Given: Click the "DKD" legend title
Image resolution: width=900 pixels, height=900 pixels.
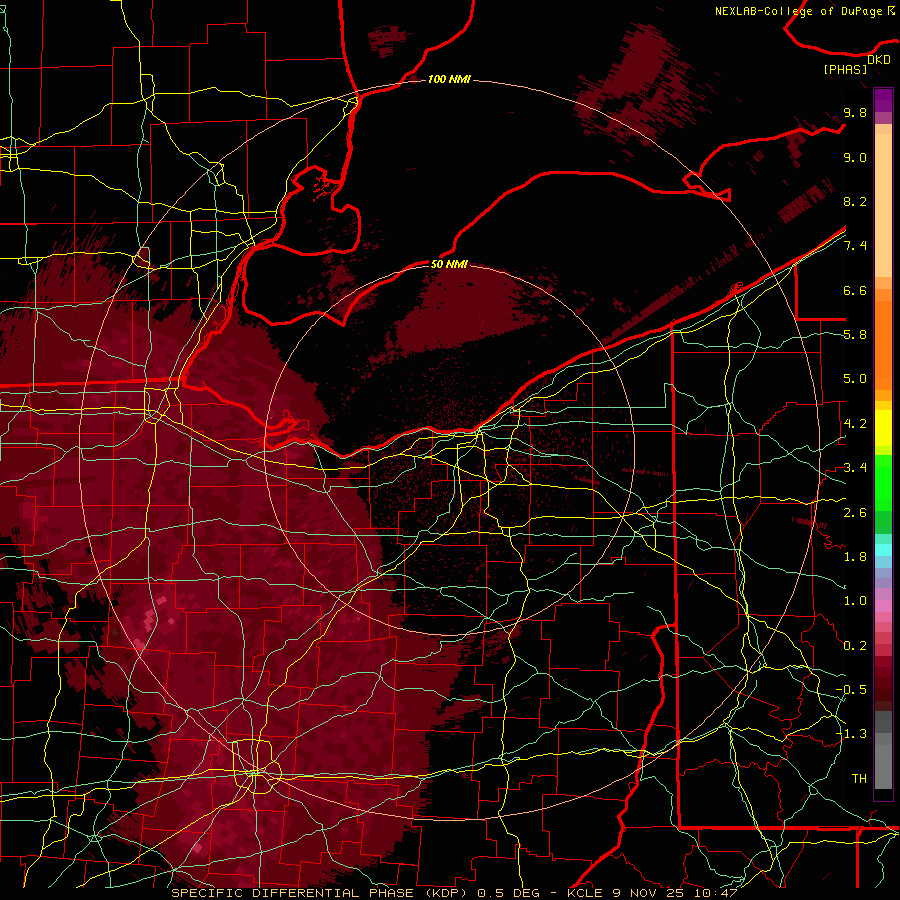Looking at the screenshot, I should pyautogui.click(x=879, y=59).
